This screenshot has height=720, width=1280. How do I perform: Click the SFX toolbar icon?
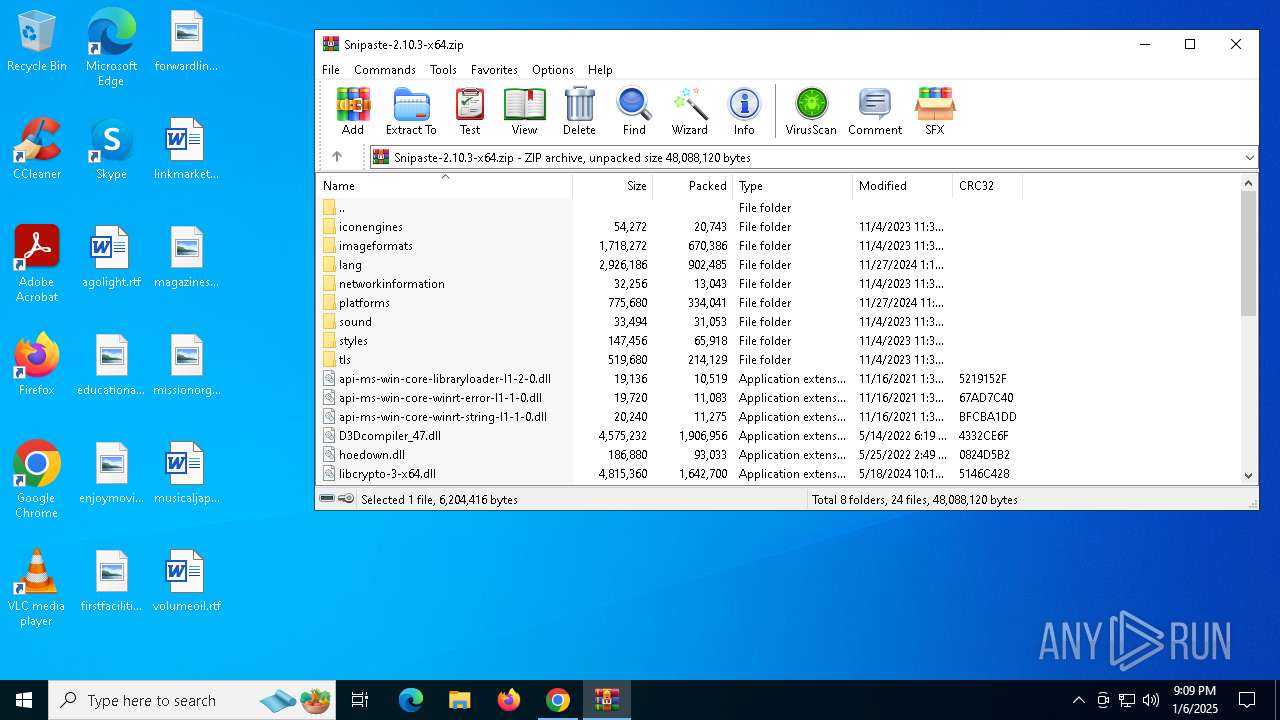click(935, 111)
